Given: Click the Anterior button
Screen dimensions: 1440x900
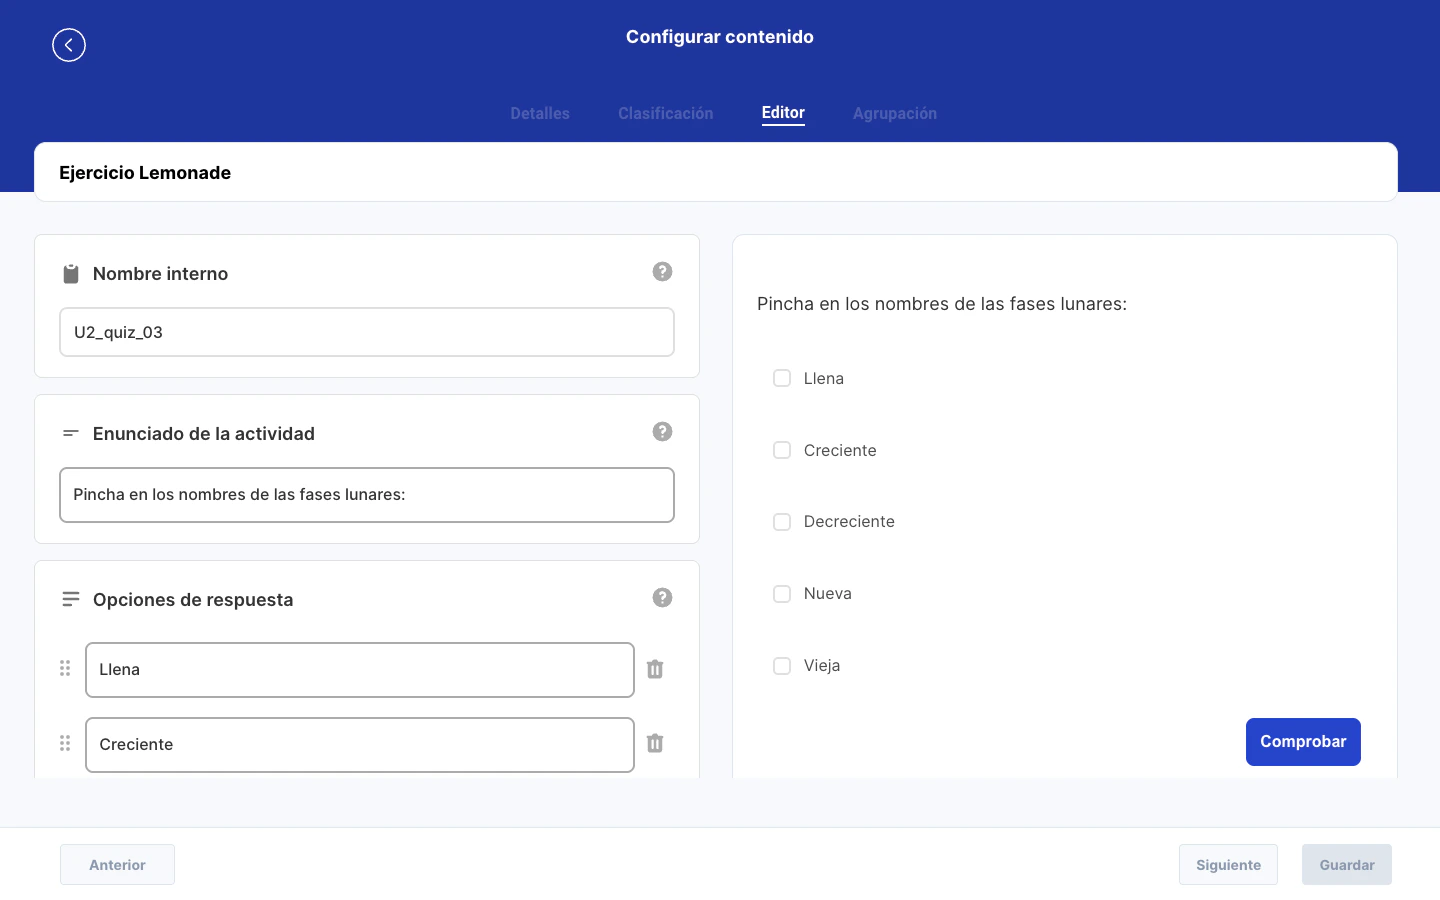Looking at the screenshot, I should pyautogui.click(x=117, y=864).
